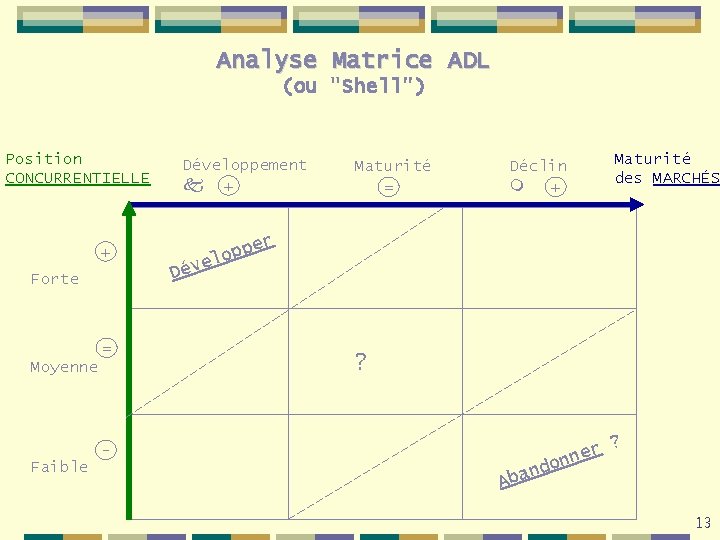Click the circled equals above Moyenne
The height and width of the screenshot is (540, 720).
point(107,348)
